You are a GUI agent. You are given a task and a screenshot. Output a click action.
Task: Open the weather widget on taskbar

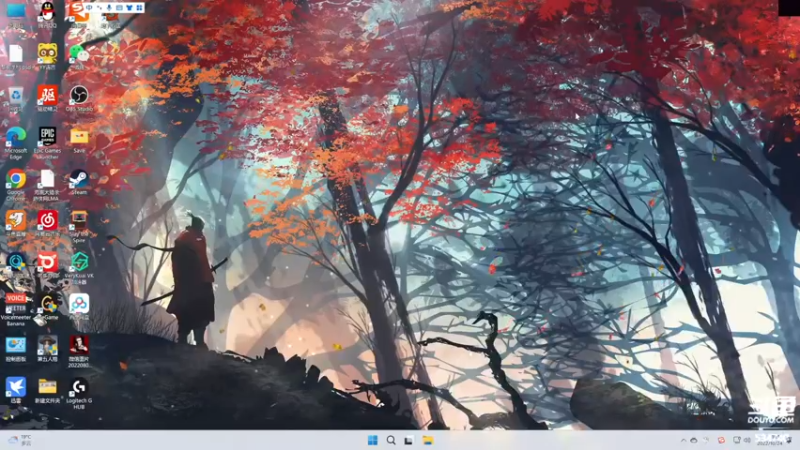tap(20, 440)
